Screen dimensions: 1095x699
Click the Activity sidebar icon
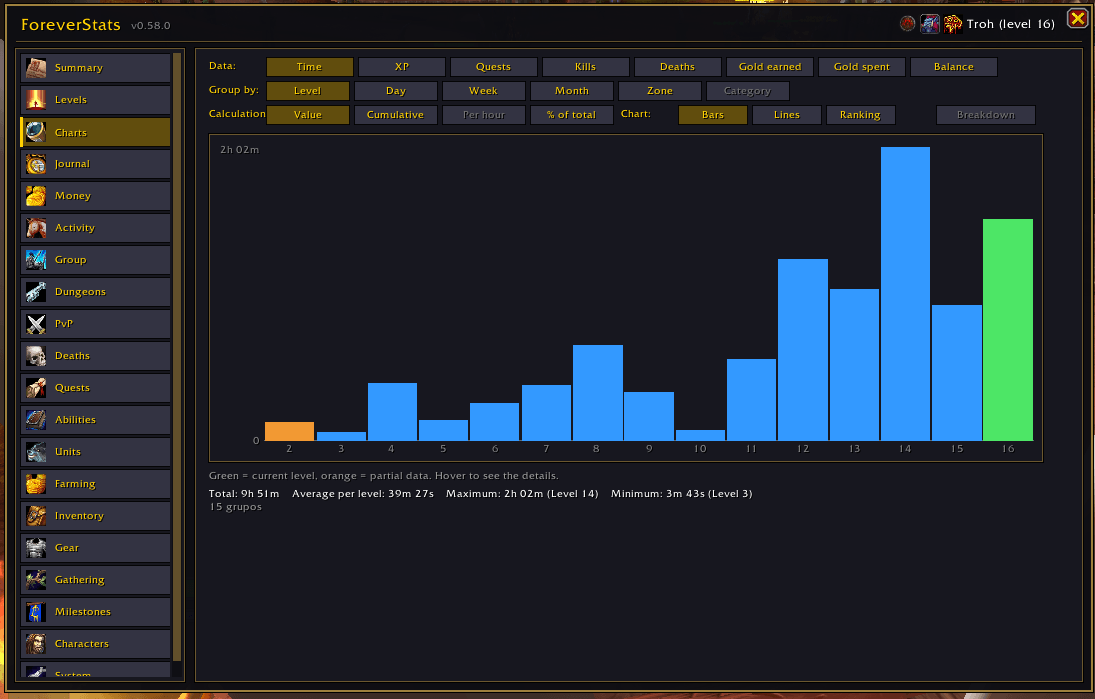(36, 228)
